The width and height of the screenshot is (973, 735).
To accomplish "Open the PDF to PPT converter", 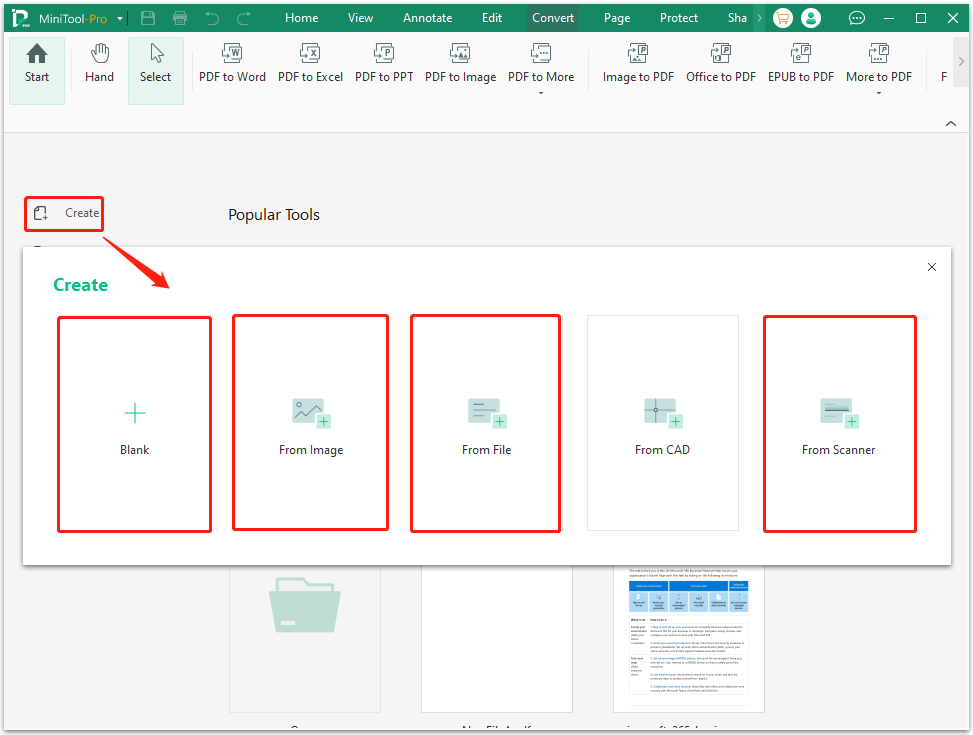I will pyautogui.click(x=383, y=63).
